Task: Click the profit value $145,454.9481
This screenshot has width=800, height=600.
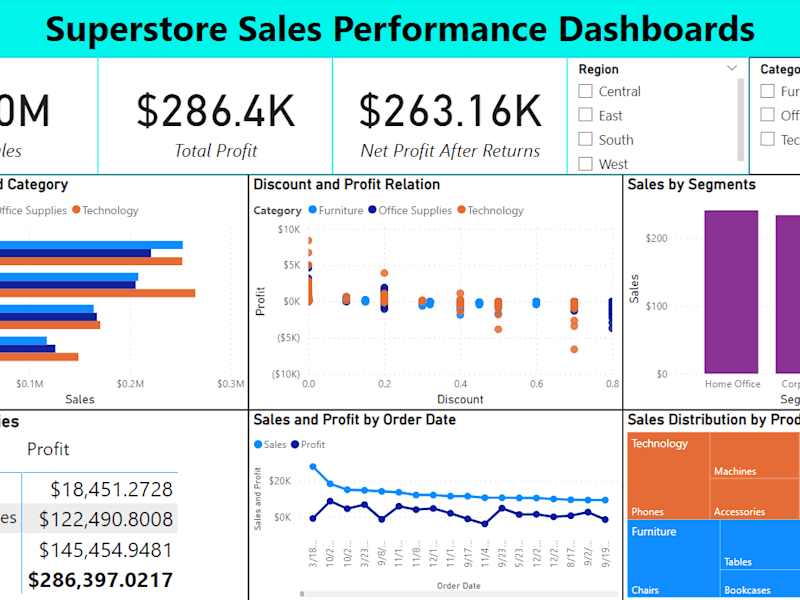Action: pos(106,550)
